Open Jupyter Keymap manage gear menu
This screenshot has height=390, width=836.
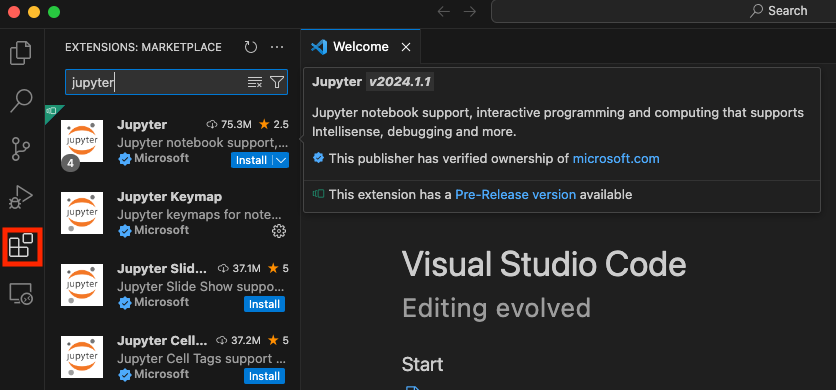click(279, 231)
